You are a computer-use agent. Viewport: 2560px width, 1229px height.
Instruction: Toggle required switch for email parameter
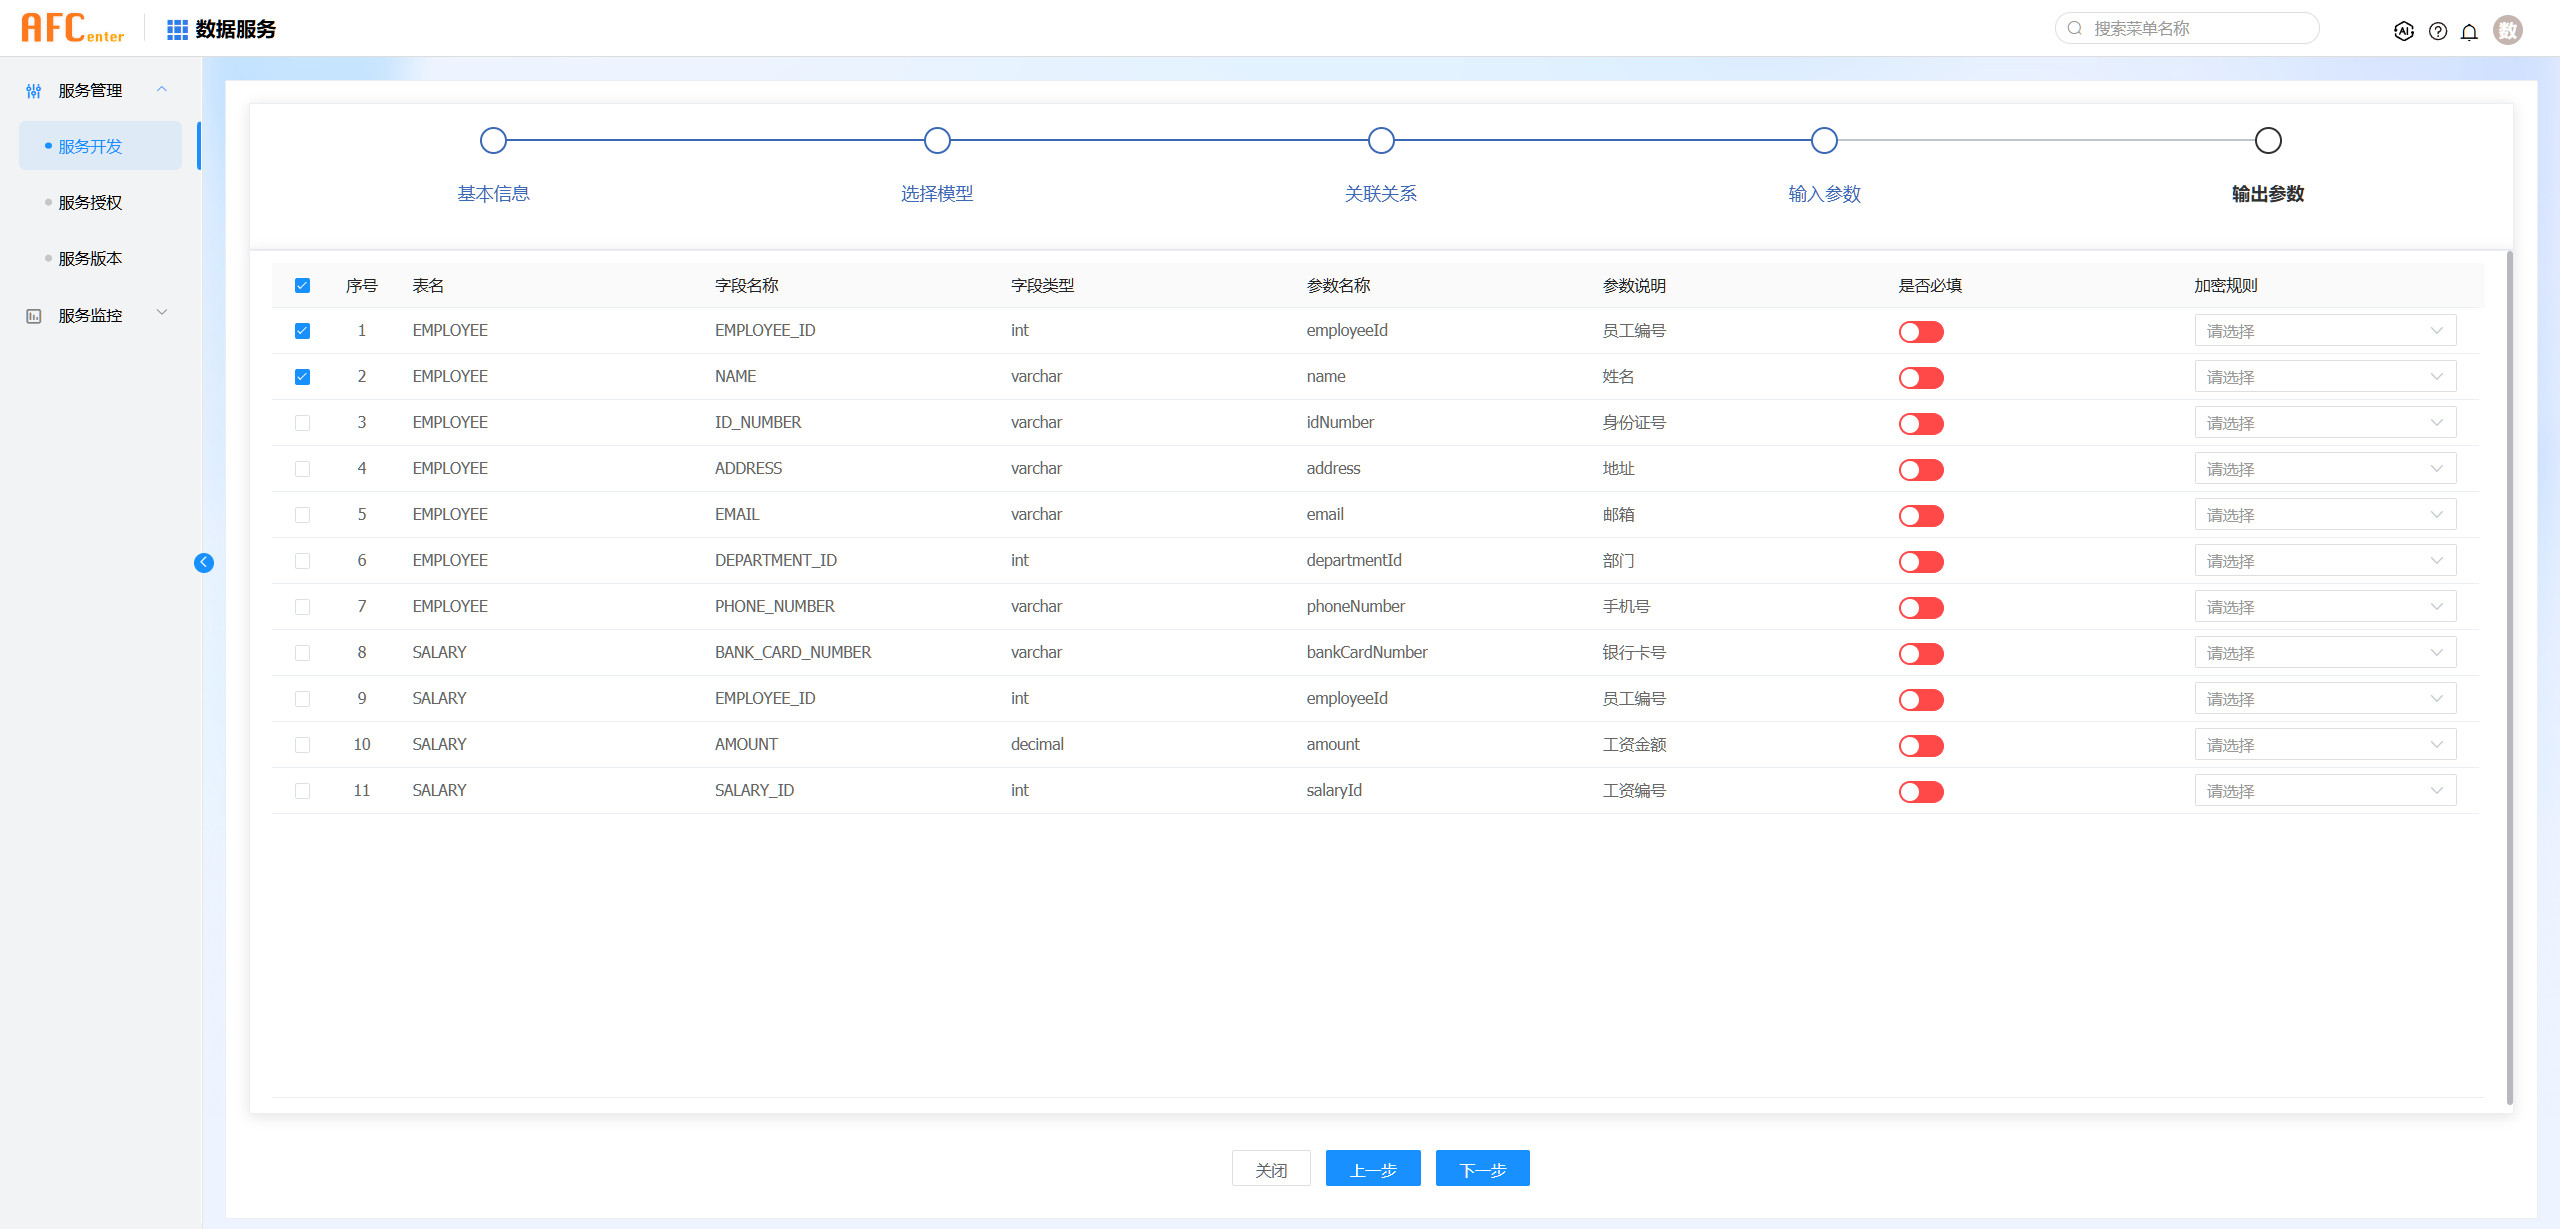pyautogui.click(x=1920, y=516)
